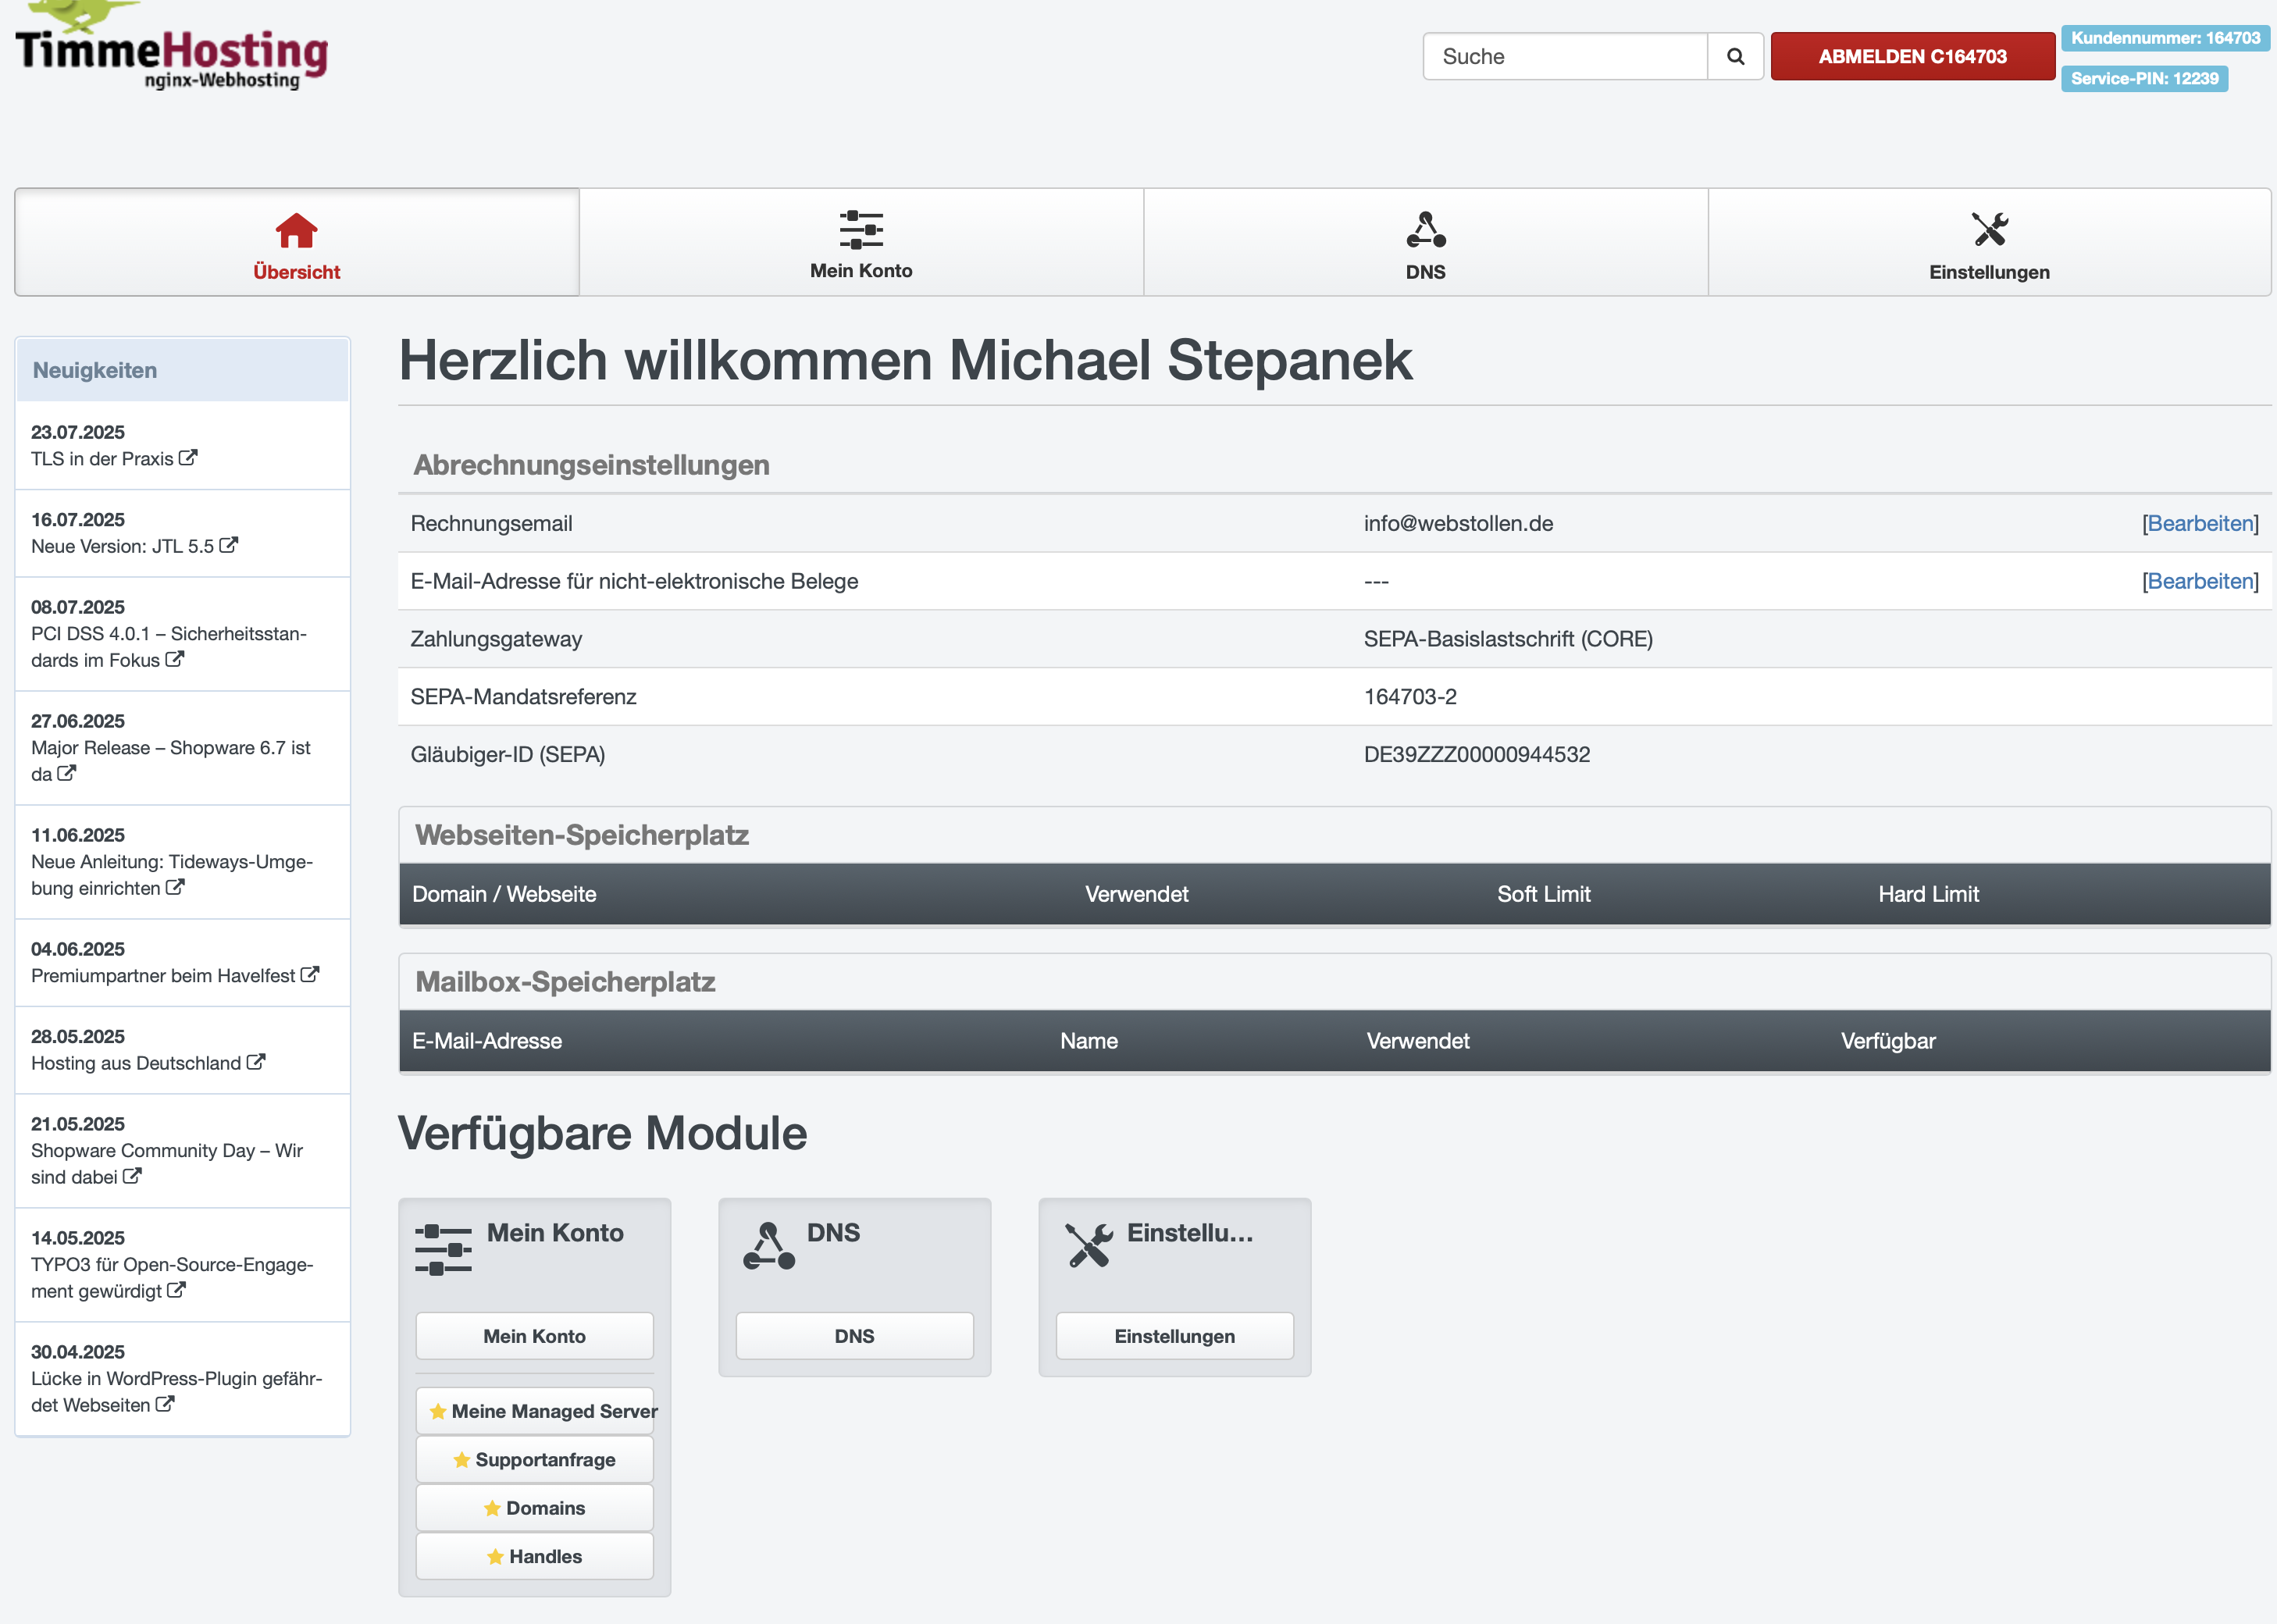Screen dimensions: 2277x1624
Task: Read news item Hosting aus Deutschland
Action: tap(137, 1063)
